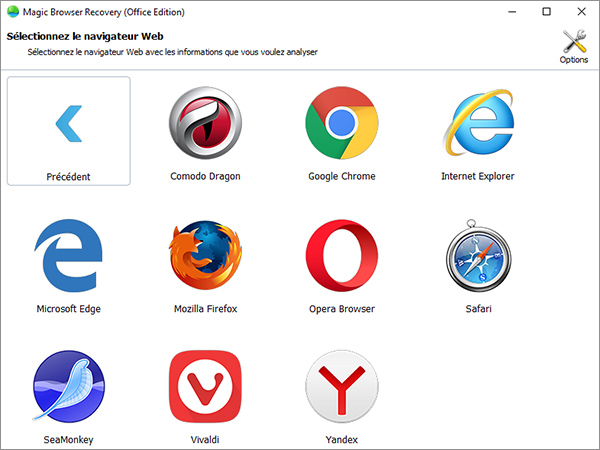This screenshot has width=600, height=450.
Task: Pick the Vivaldi browser icon
Action: click(205, 386)
